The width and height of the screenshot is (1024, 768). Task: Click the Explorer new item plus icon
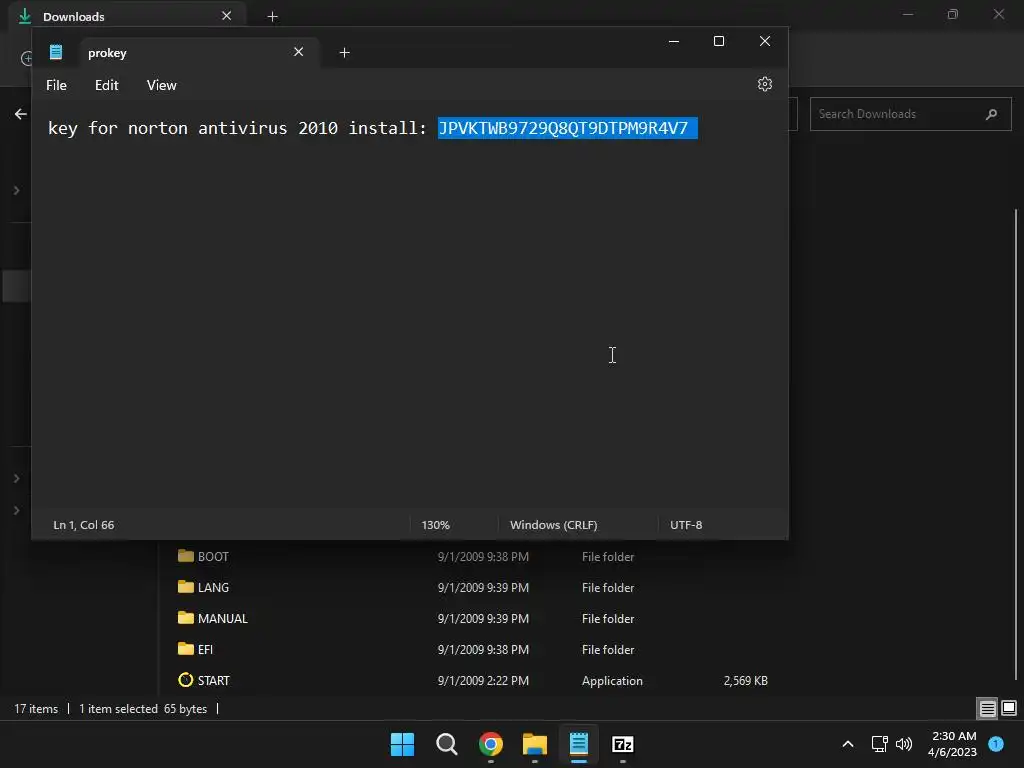[27, 59]
